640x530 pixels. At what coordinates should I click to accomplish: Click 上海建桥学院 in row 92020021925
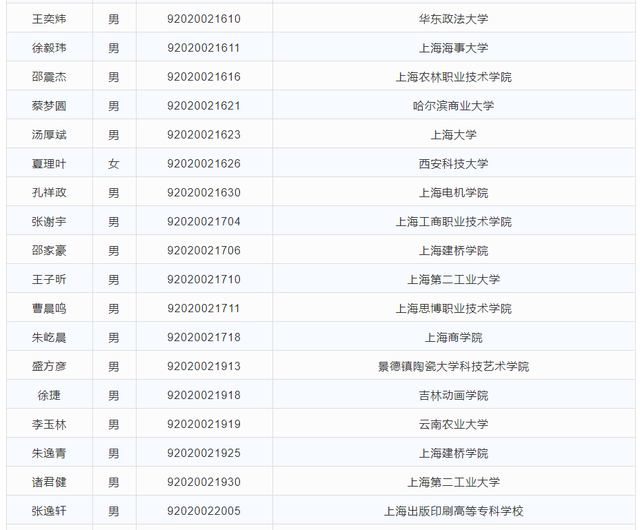pyautogui.click(x=453, y=454)
